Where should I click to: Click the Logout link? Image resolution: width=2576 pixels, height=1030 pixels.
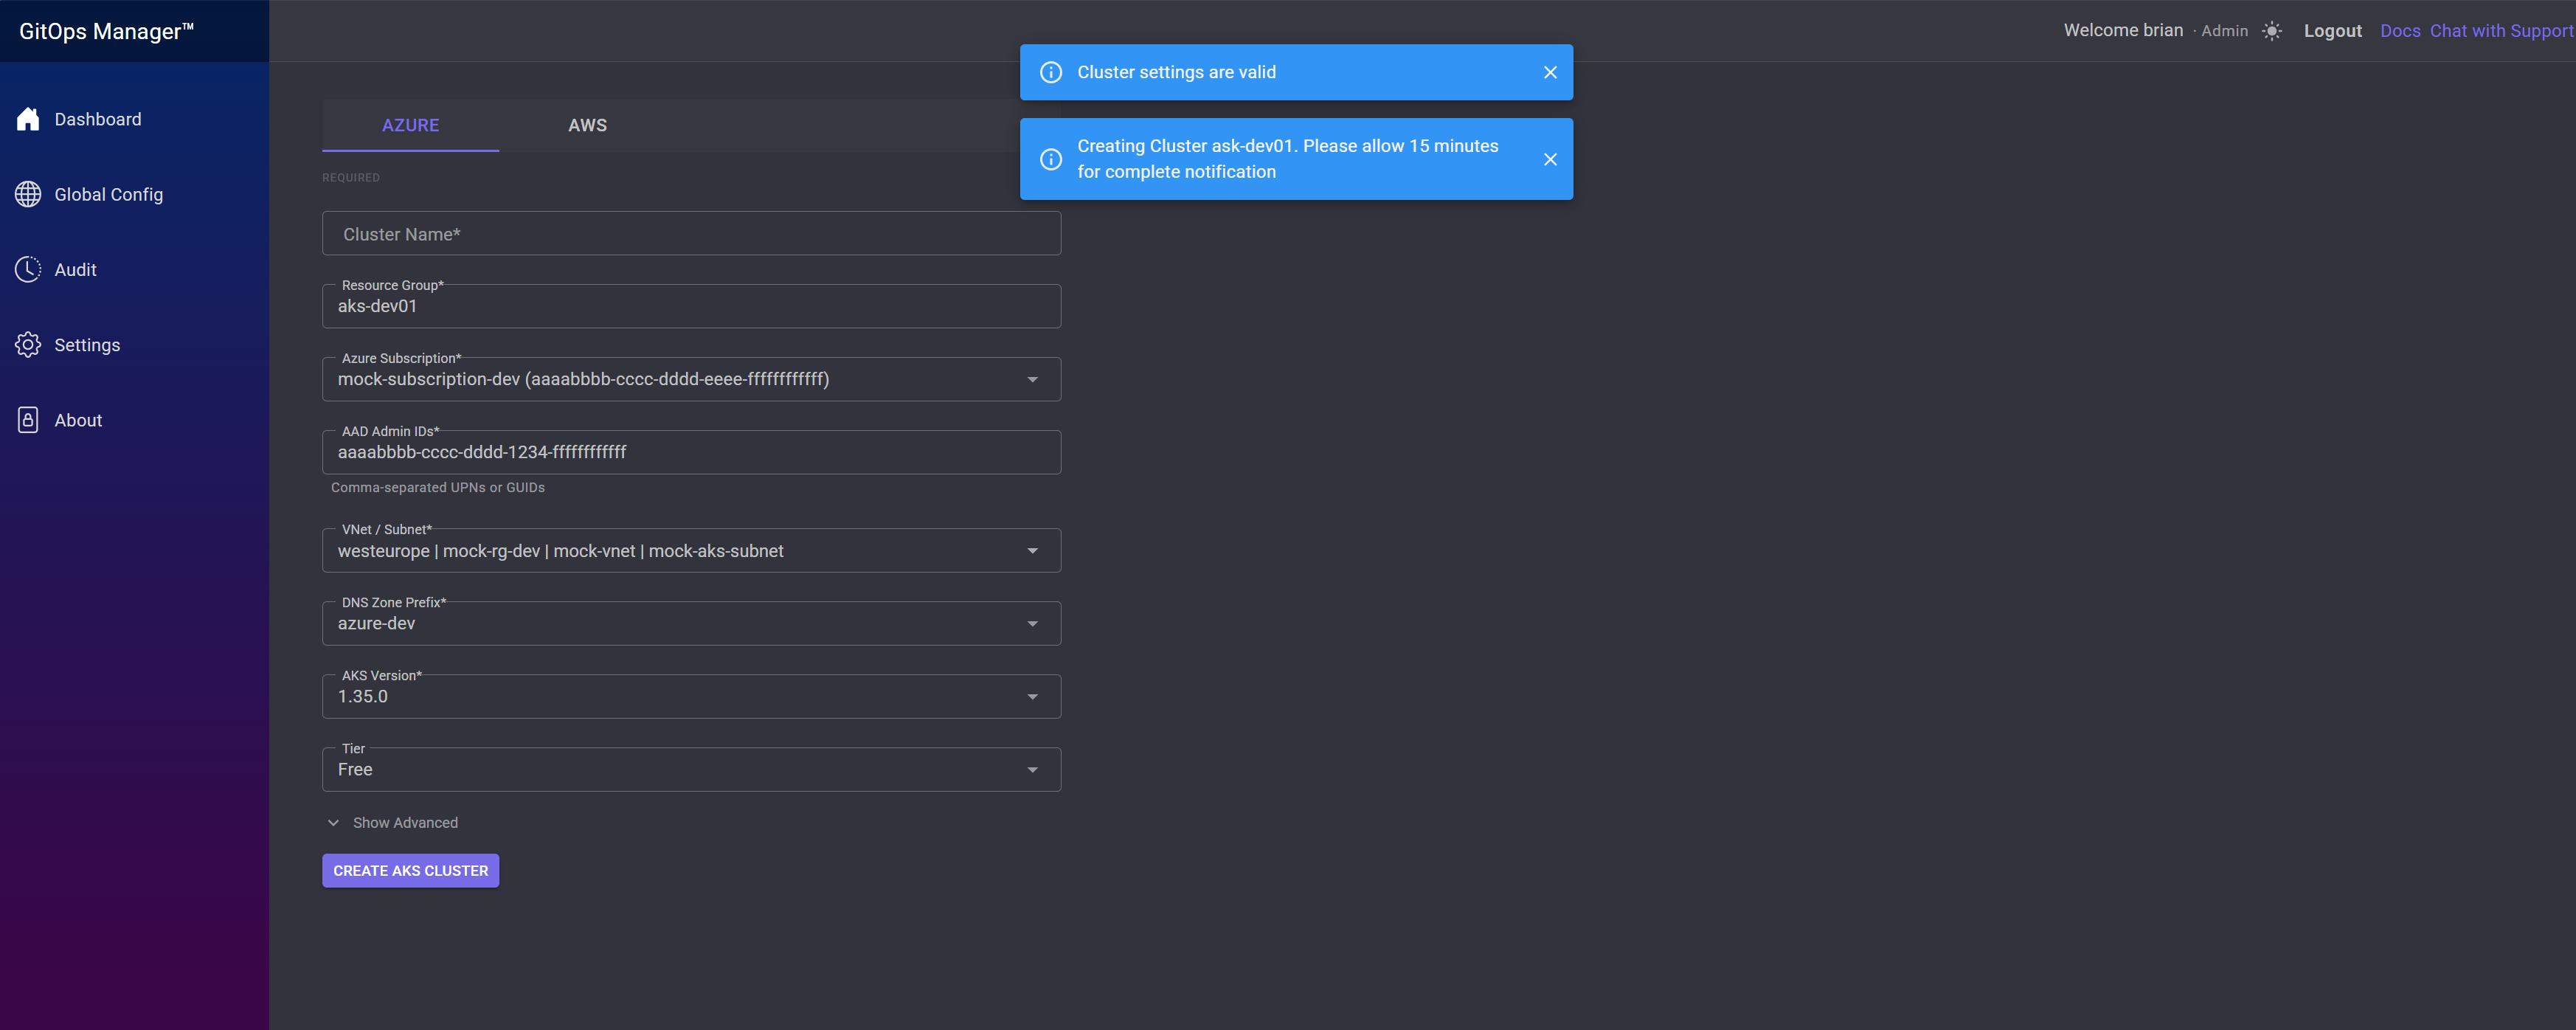(x=2332, y=31)
